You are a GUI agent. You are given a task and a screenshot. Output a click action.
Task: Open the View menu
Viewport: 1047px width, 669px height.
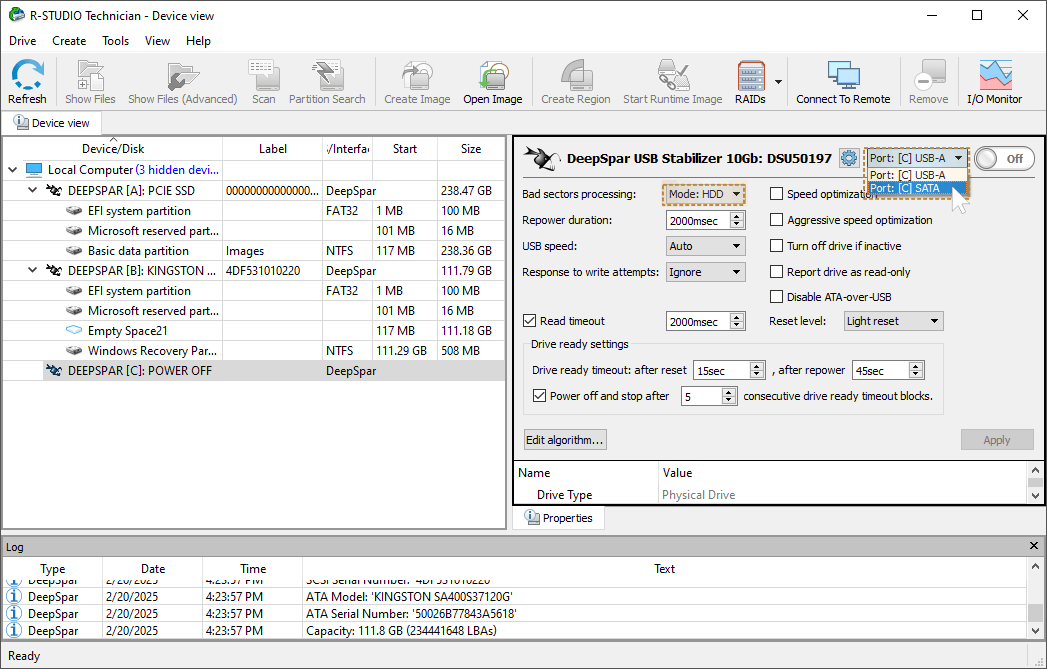coord(157,41)
